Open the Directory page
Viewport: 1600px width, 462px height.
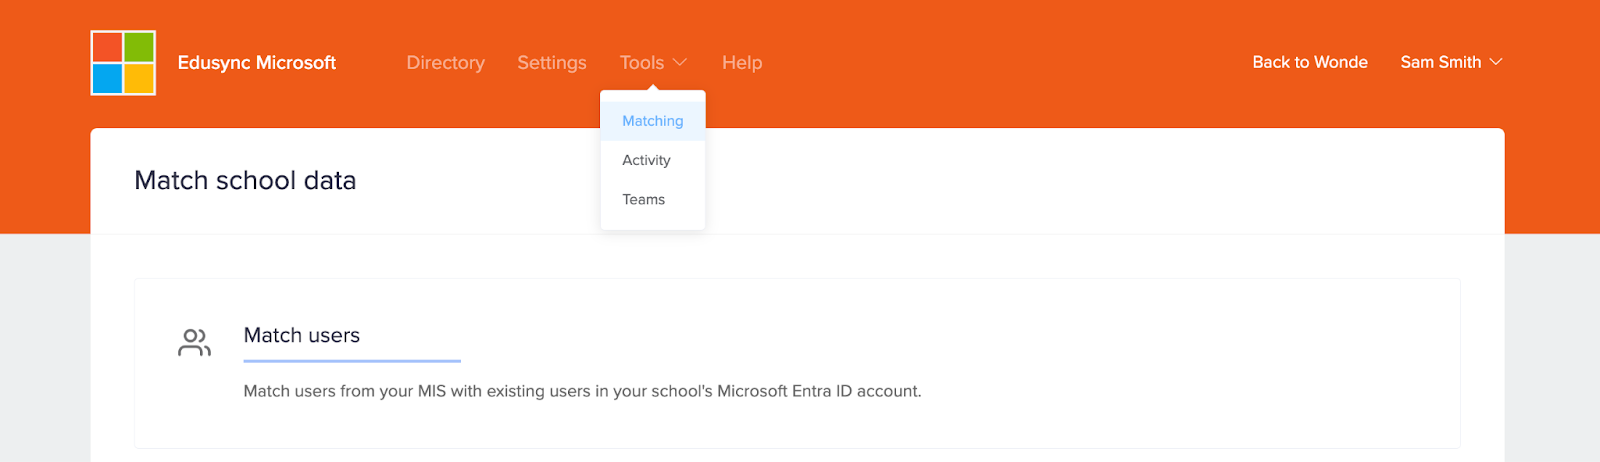pos(445,62)
